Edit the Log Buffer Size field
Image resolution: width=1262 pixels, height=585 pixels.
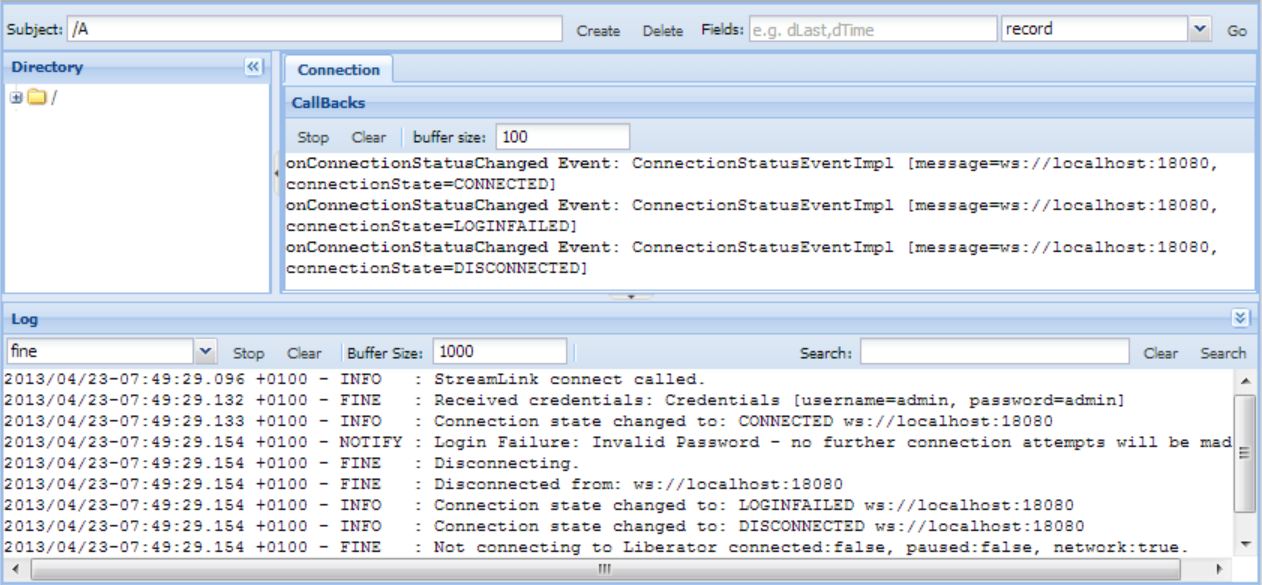pyautogui.click(x=501, y=352)
